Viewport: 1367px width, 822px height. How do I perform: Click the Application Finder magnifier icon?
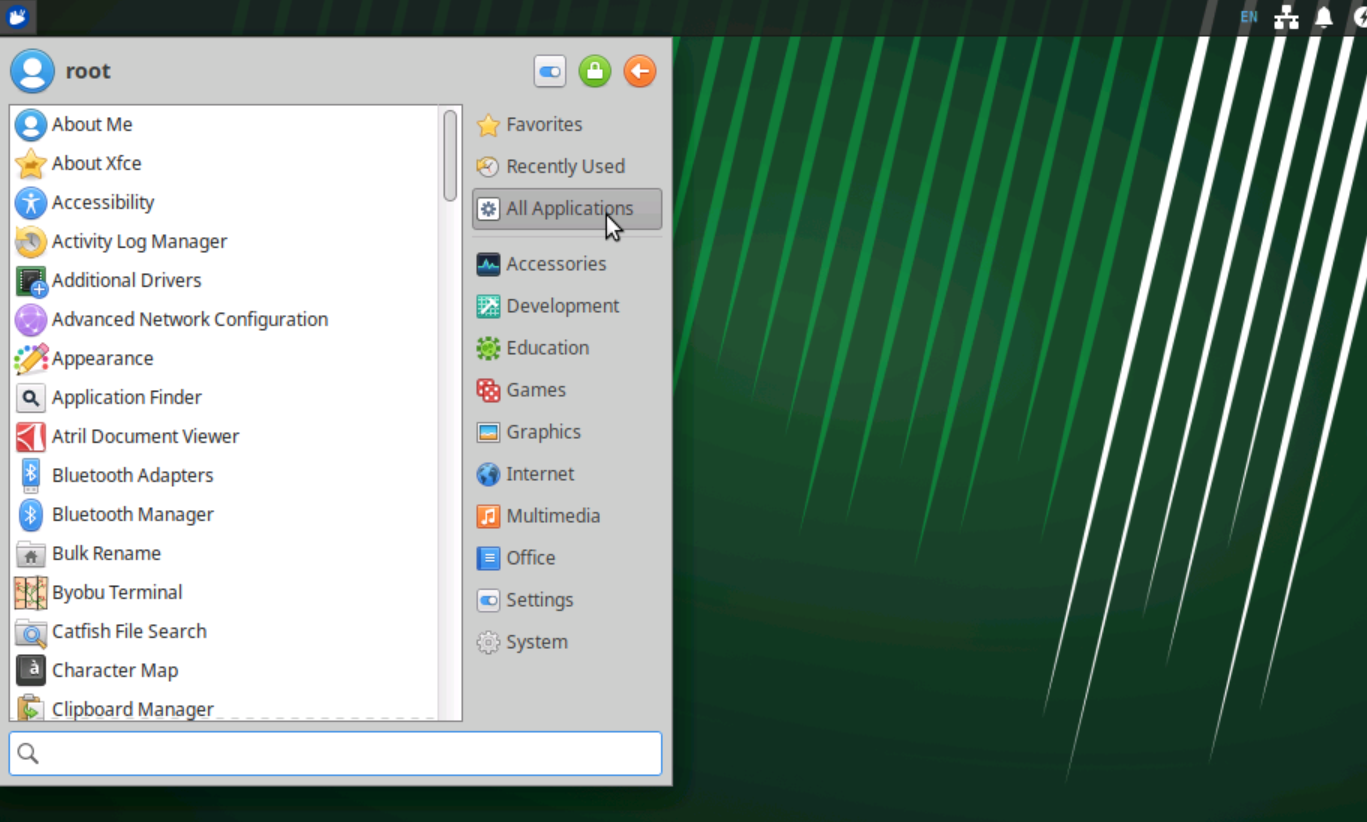click(x=31, y=398)
